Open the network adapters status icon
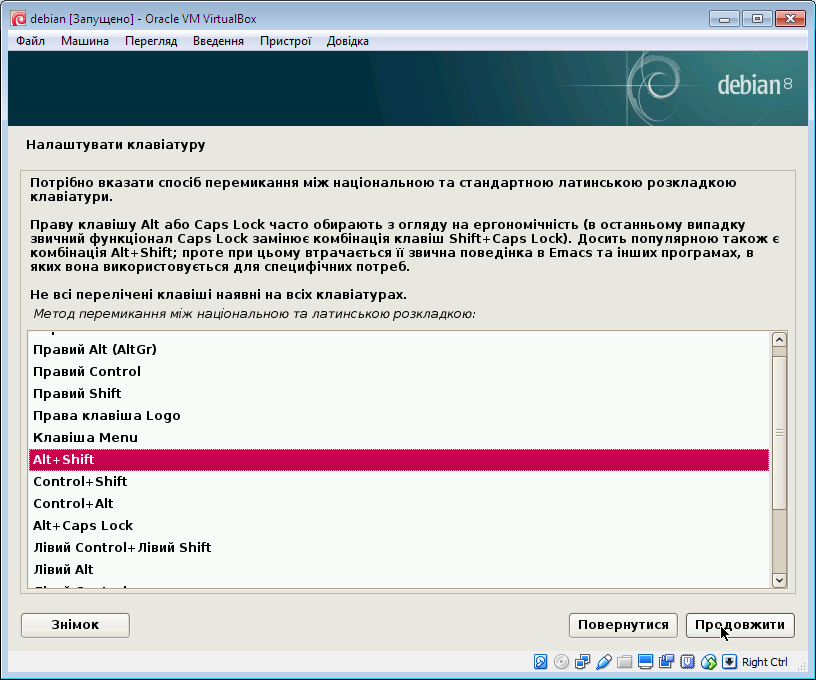Viewport: 816px width, 680px height. click(583, 662)
